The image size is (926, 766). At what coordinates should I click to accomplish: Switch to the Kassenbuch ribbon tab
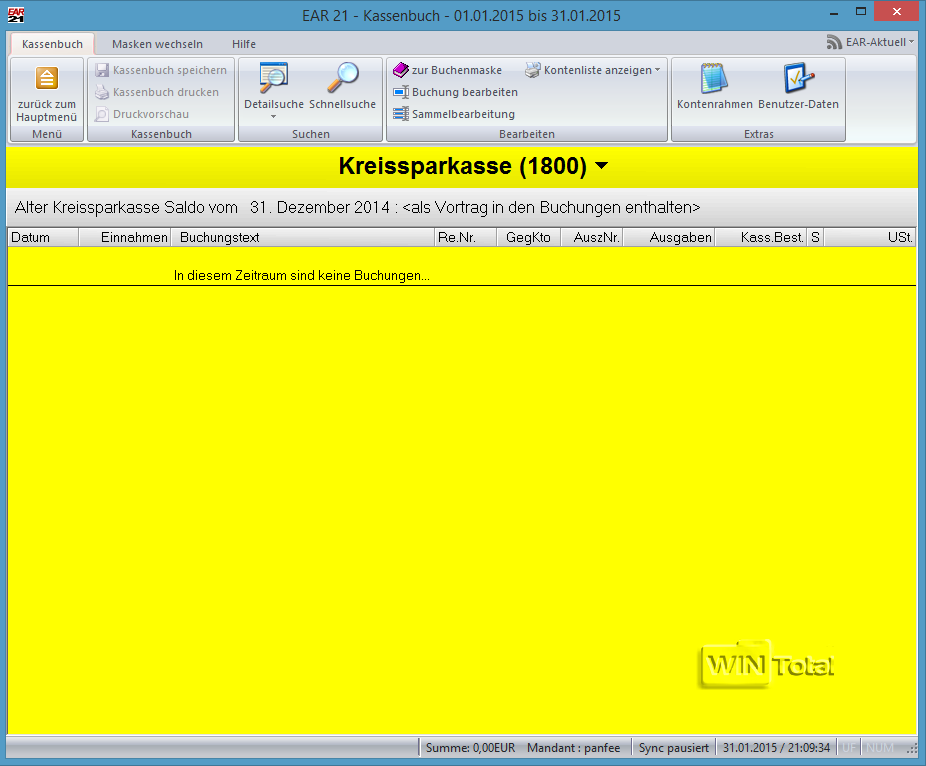pos(52,44)
